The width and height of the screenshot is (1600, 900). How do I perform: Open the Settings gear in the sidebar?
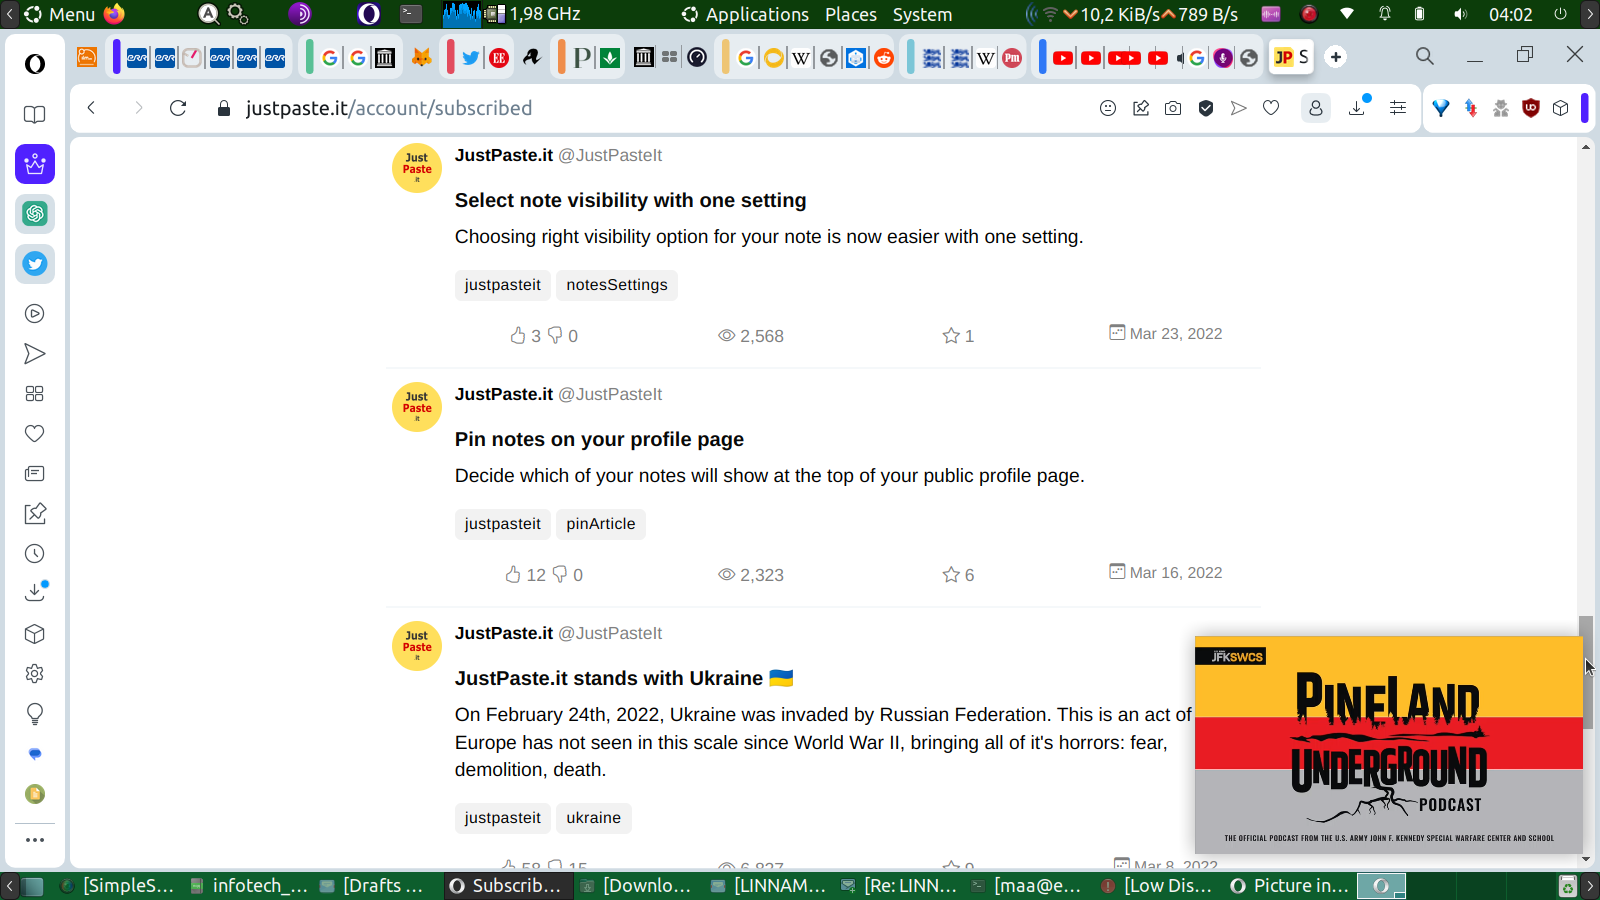pos(35,674)
